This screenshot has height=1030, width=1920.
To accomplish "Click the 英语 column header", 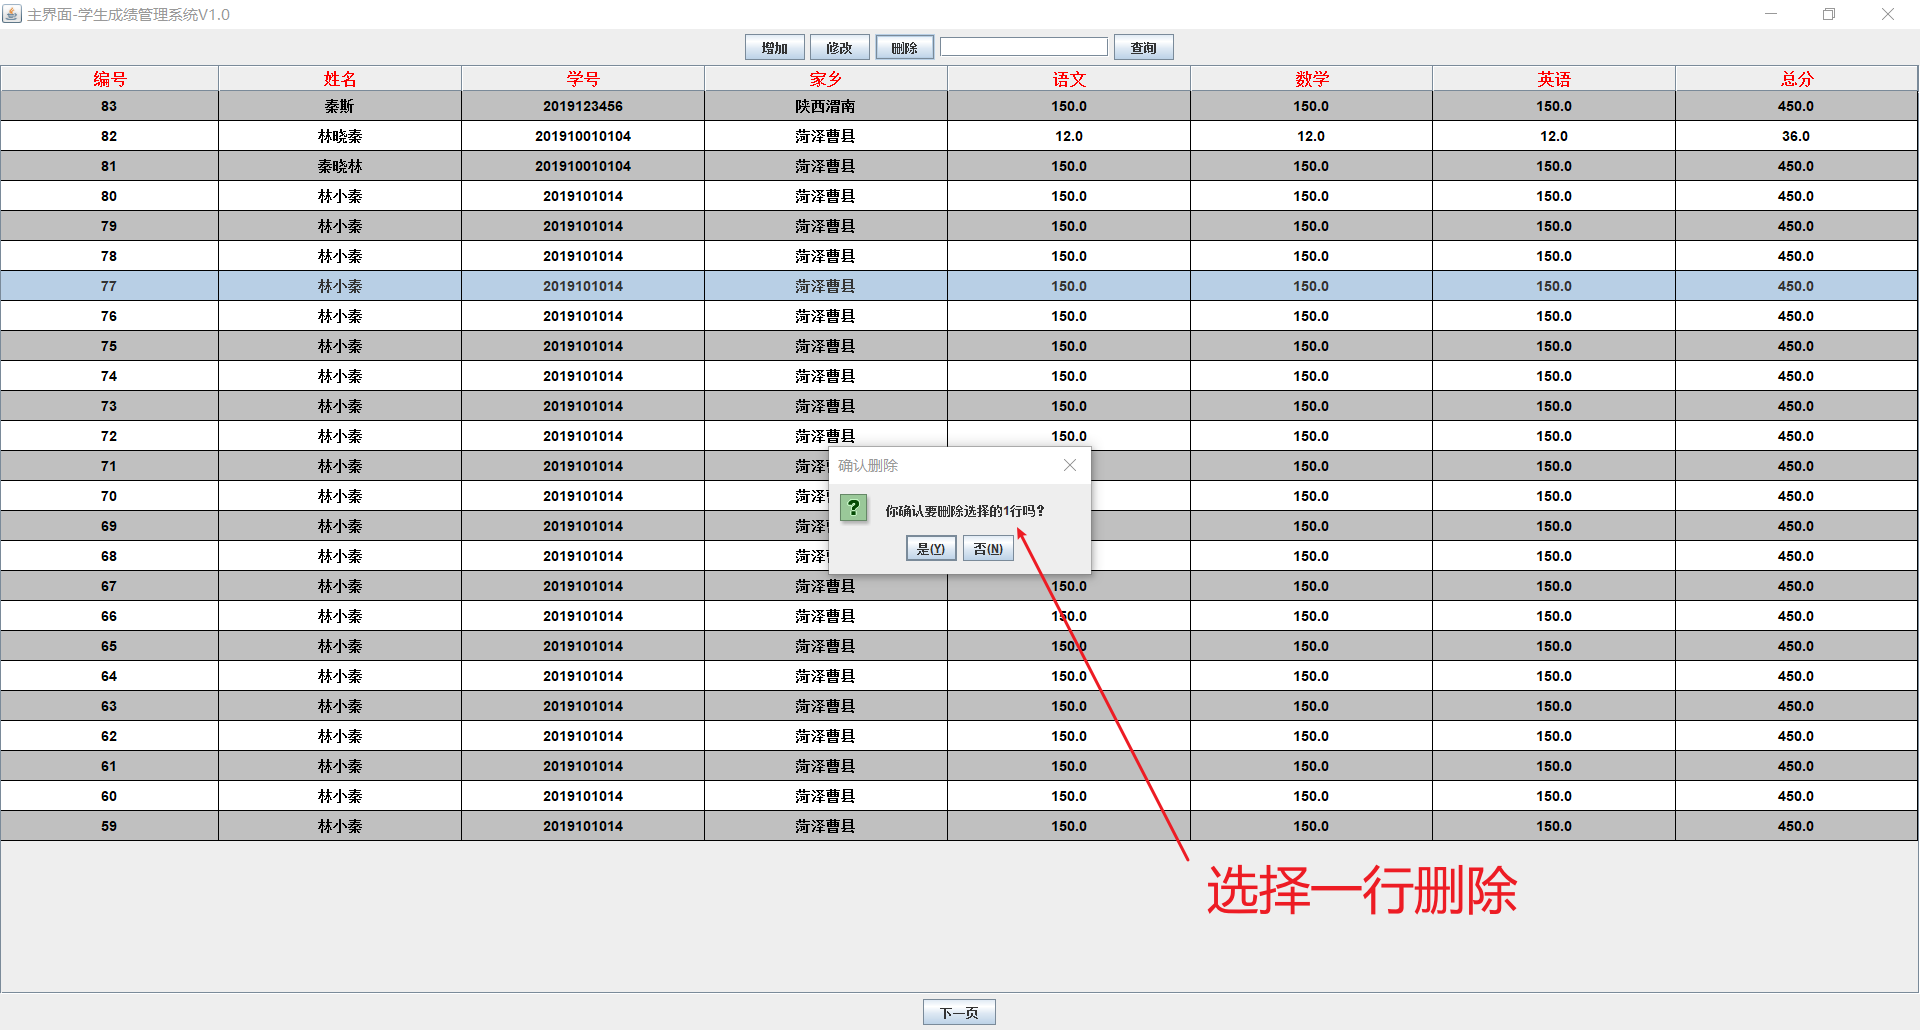I will point(1554,79).
